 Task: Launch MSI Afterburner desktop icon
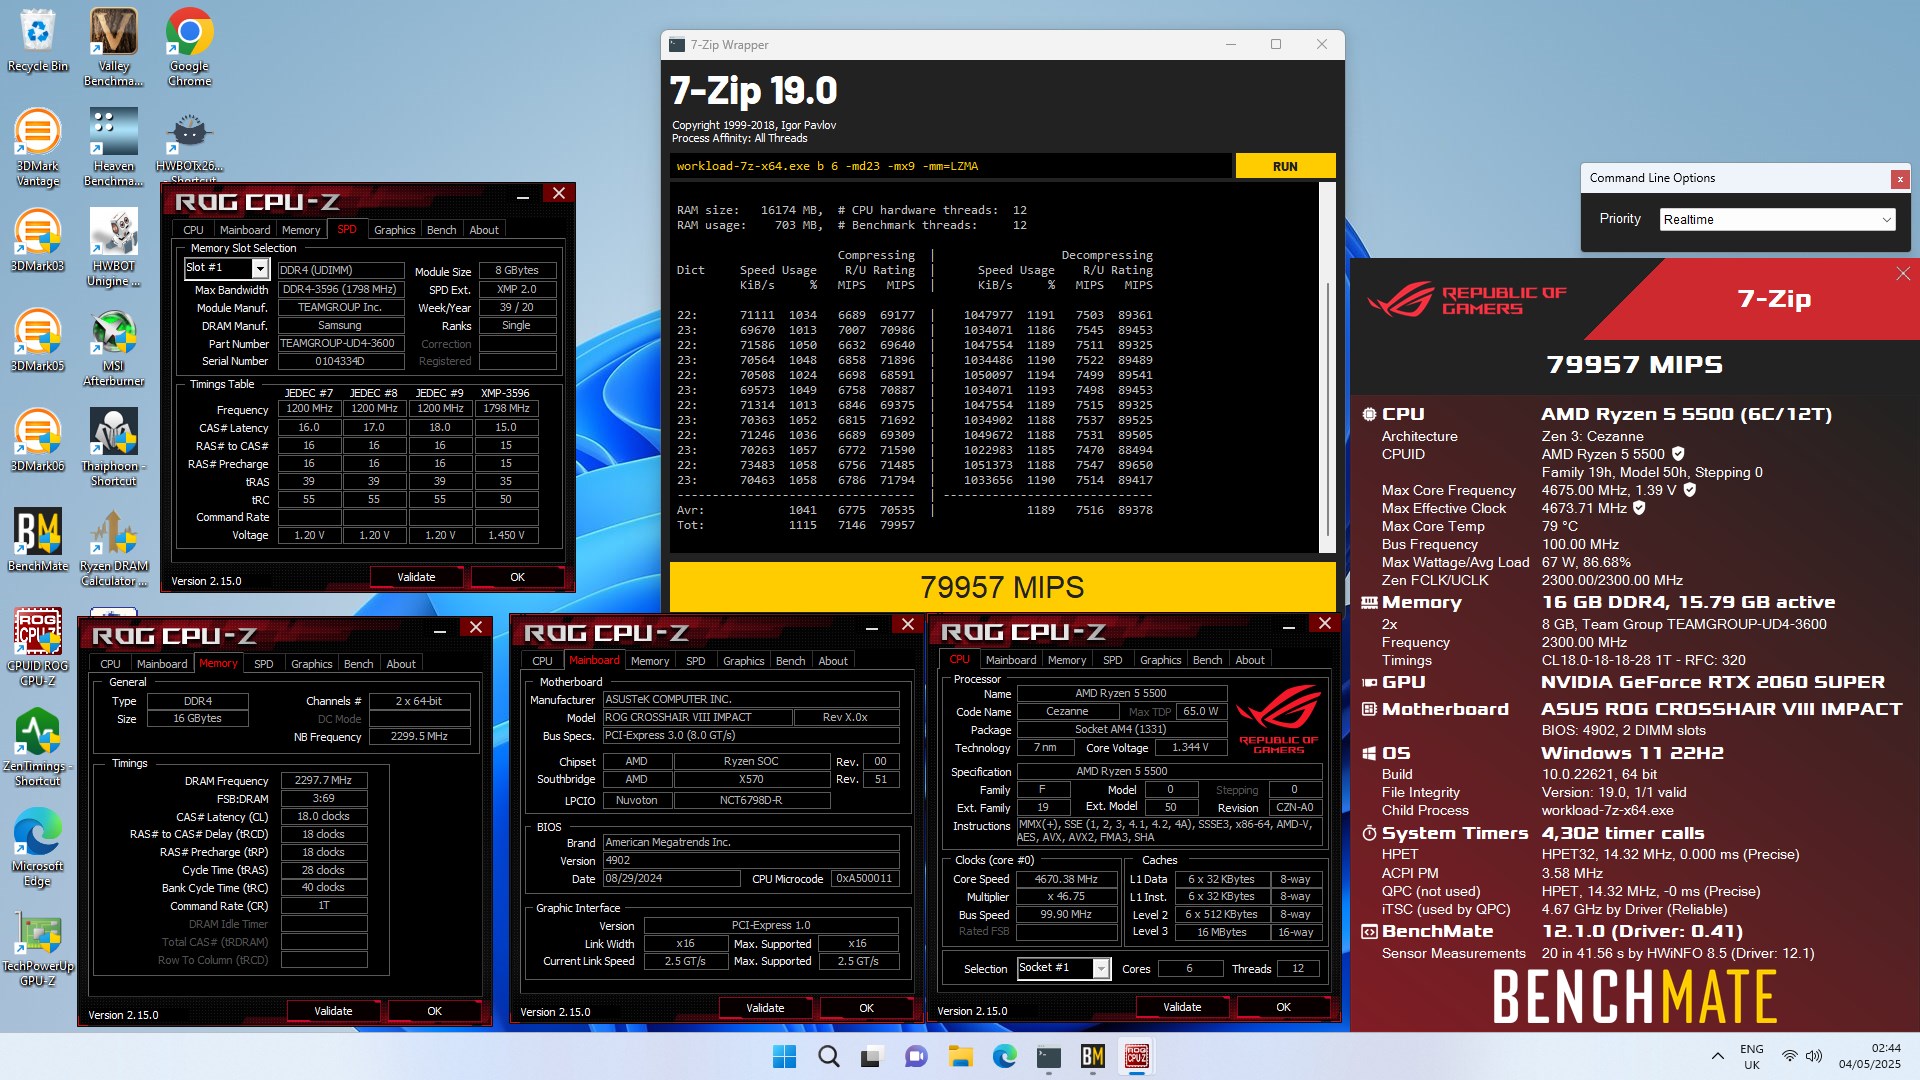tap(113, 347)
